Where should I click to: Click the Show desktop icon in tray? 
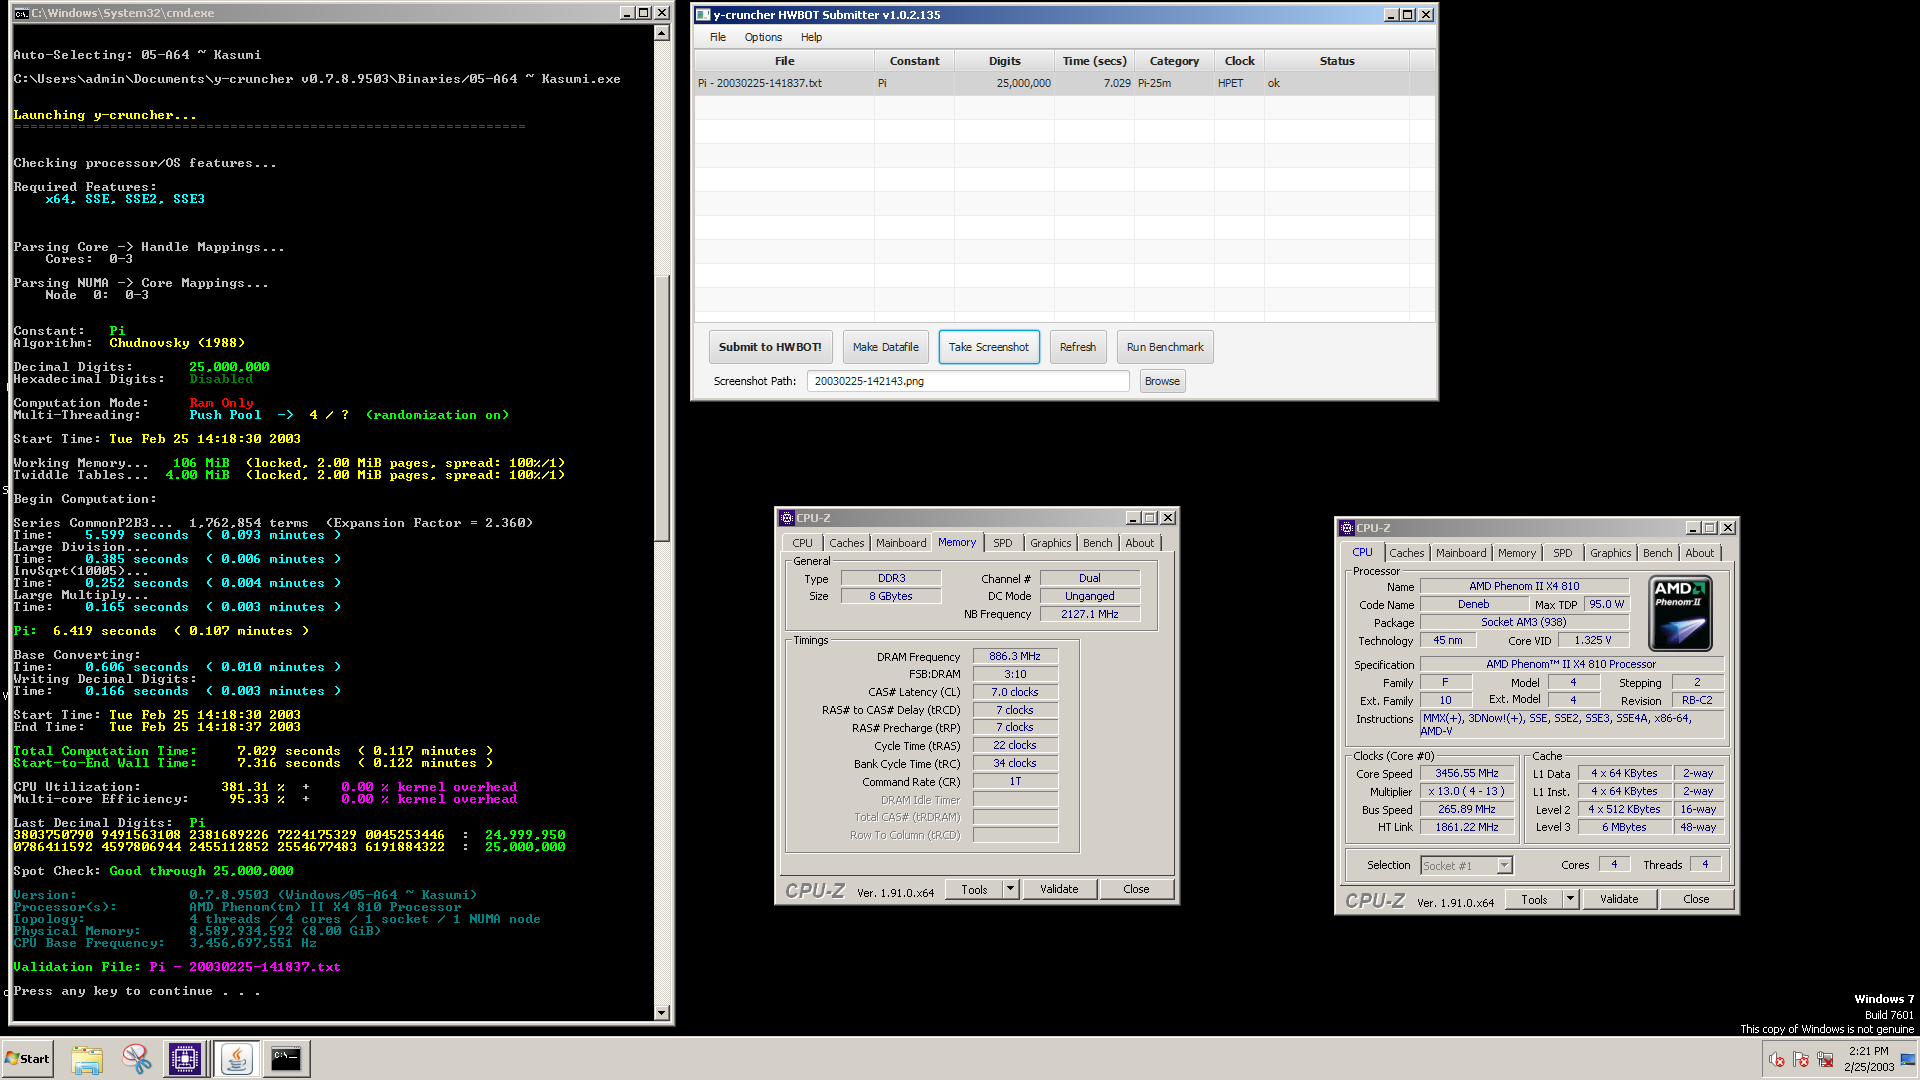coord(1909,1060)
